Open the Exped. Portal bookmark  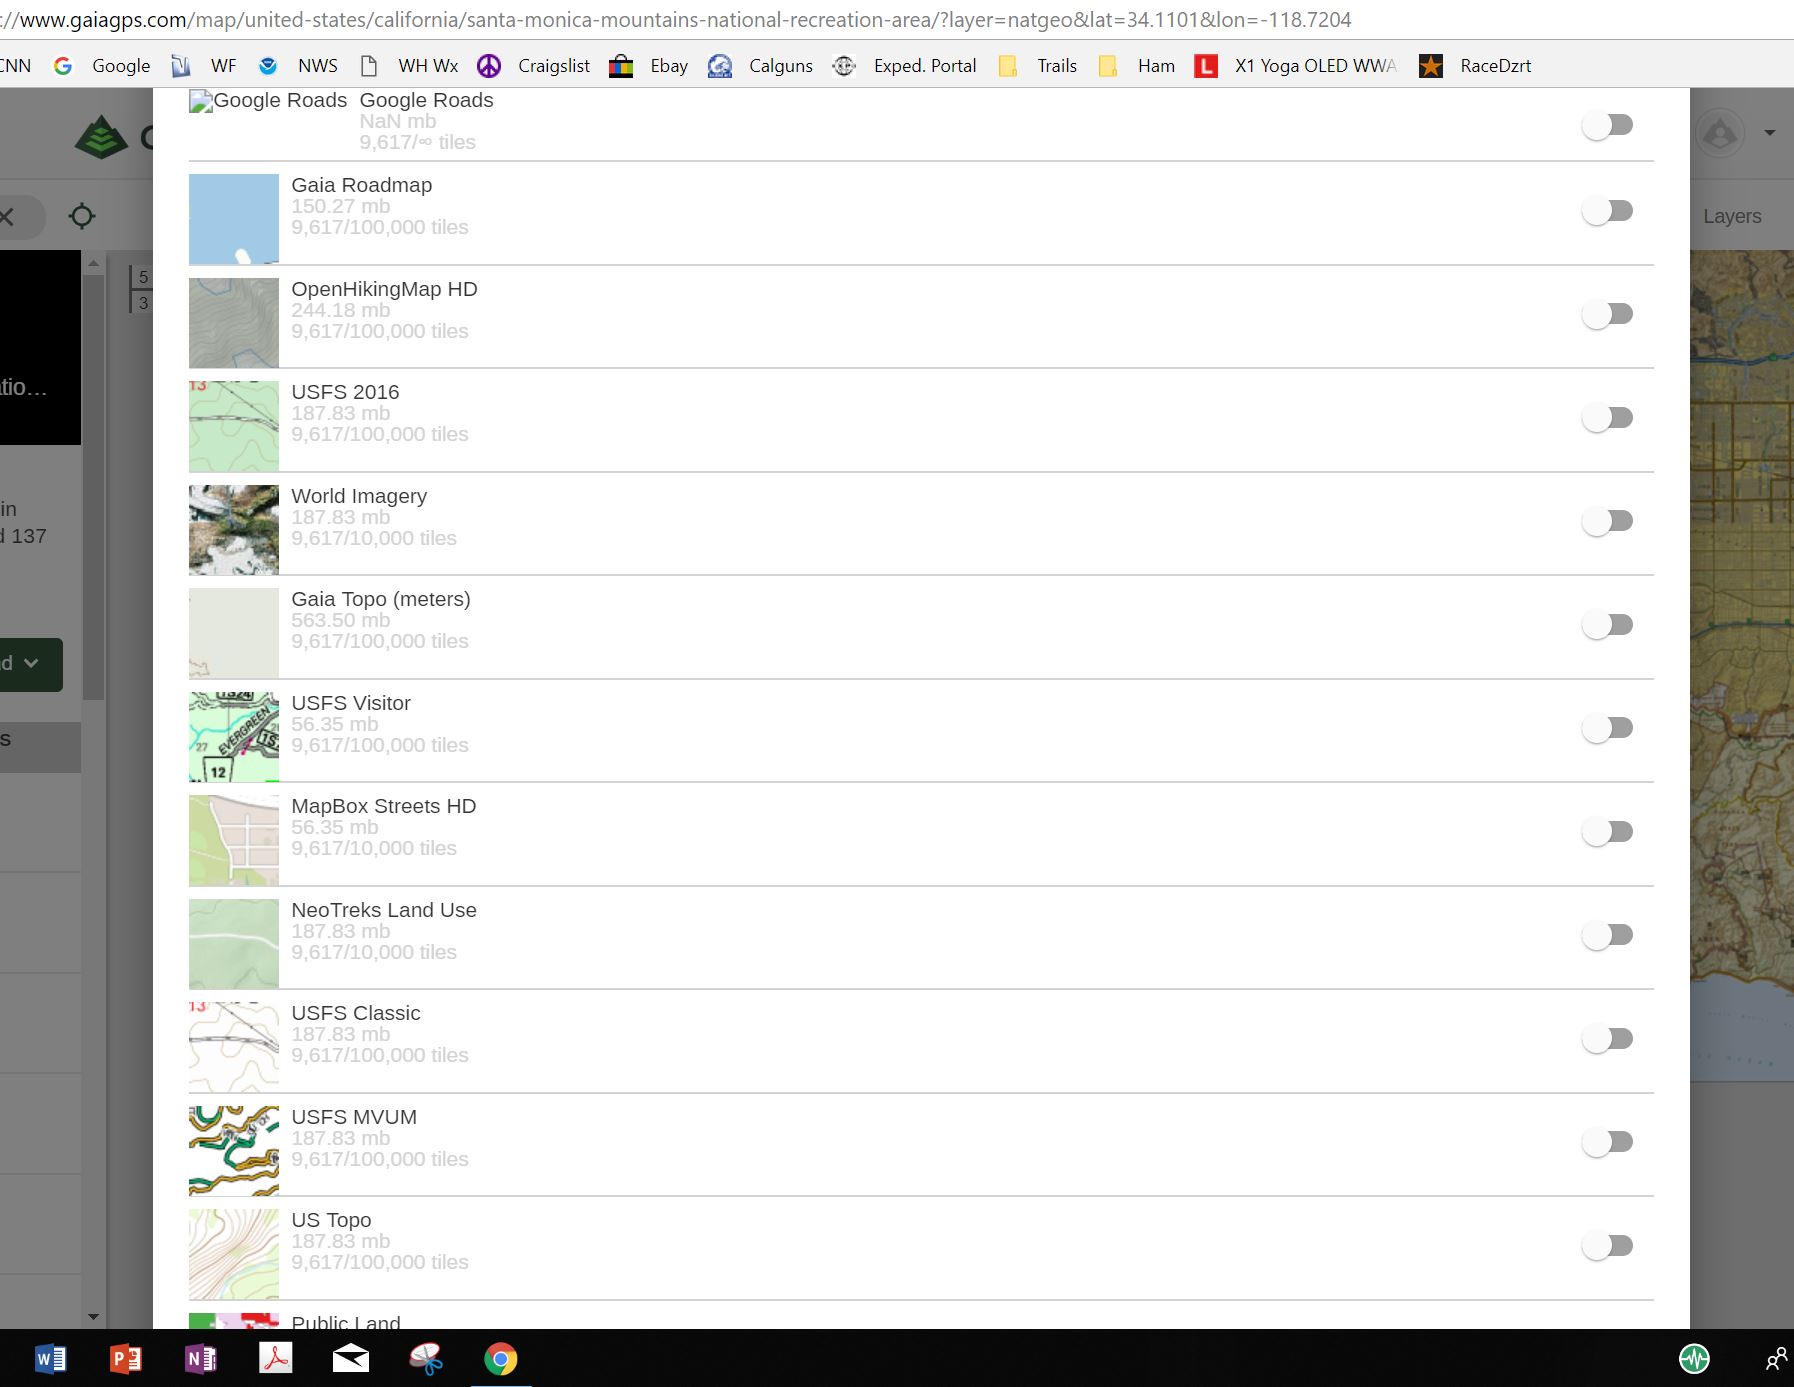905,66
